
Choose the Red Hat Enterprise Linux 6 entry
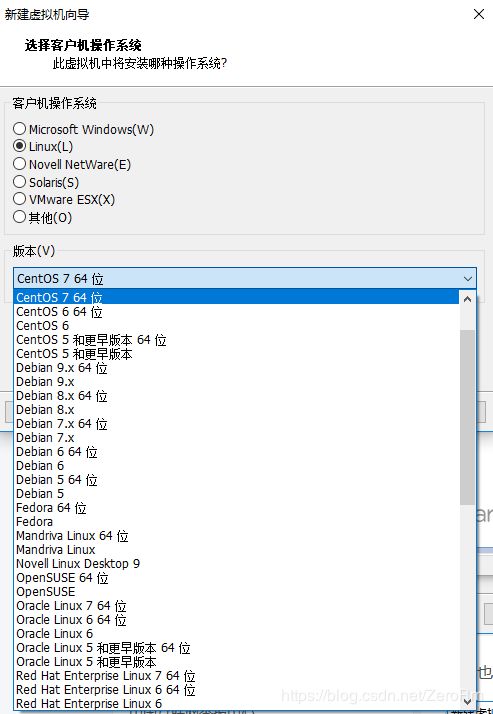236,704
